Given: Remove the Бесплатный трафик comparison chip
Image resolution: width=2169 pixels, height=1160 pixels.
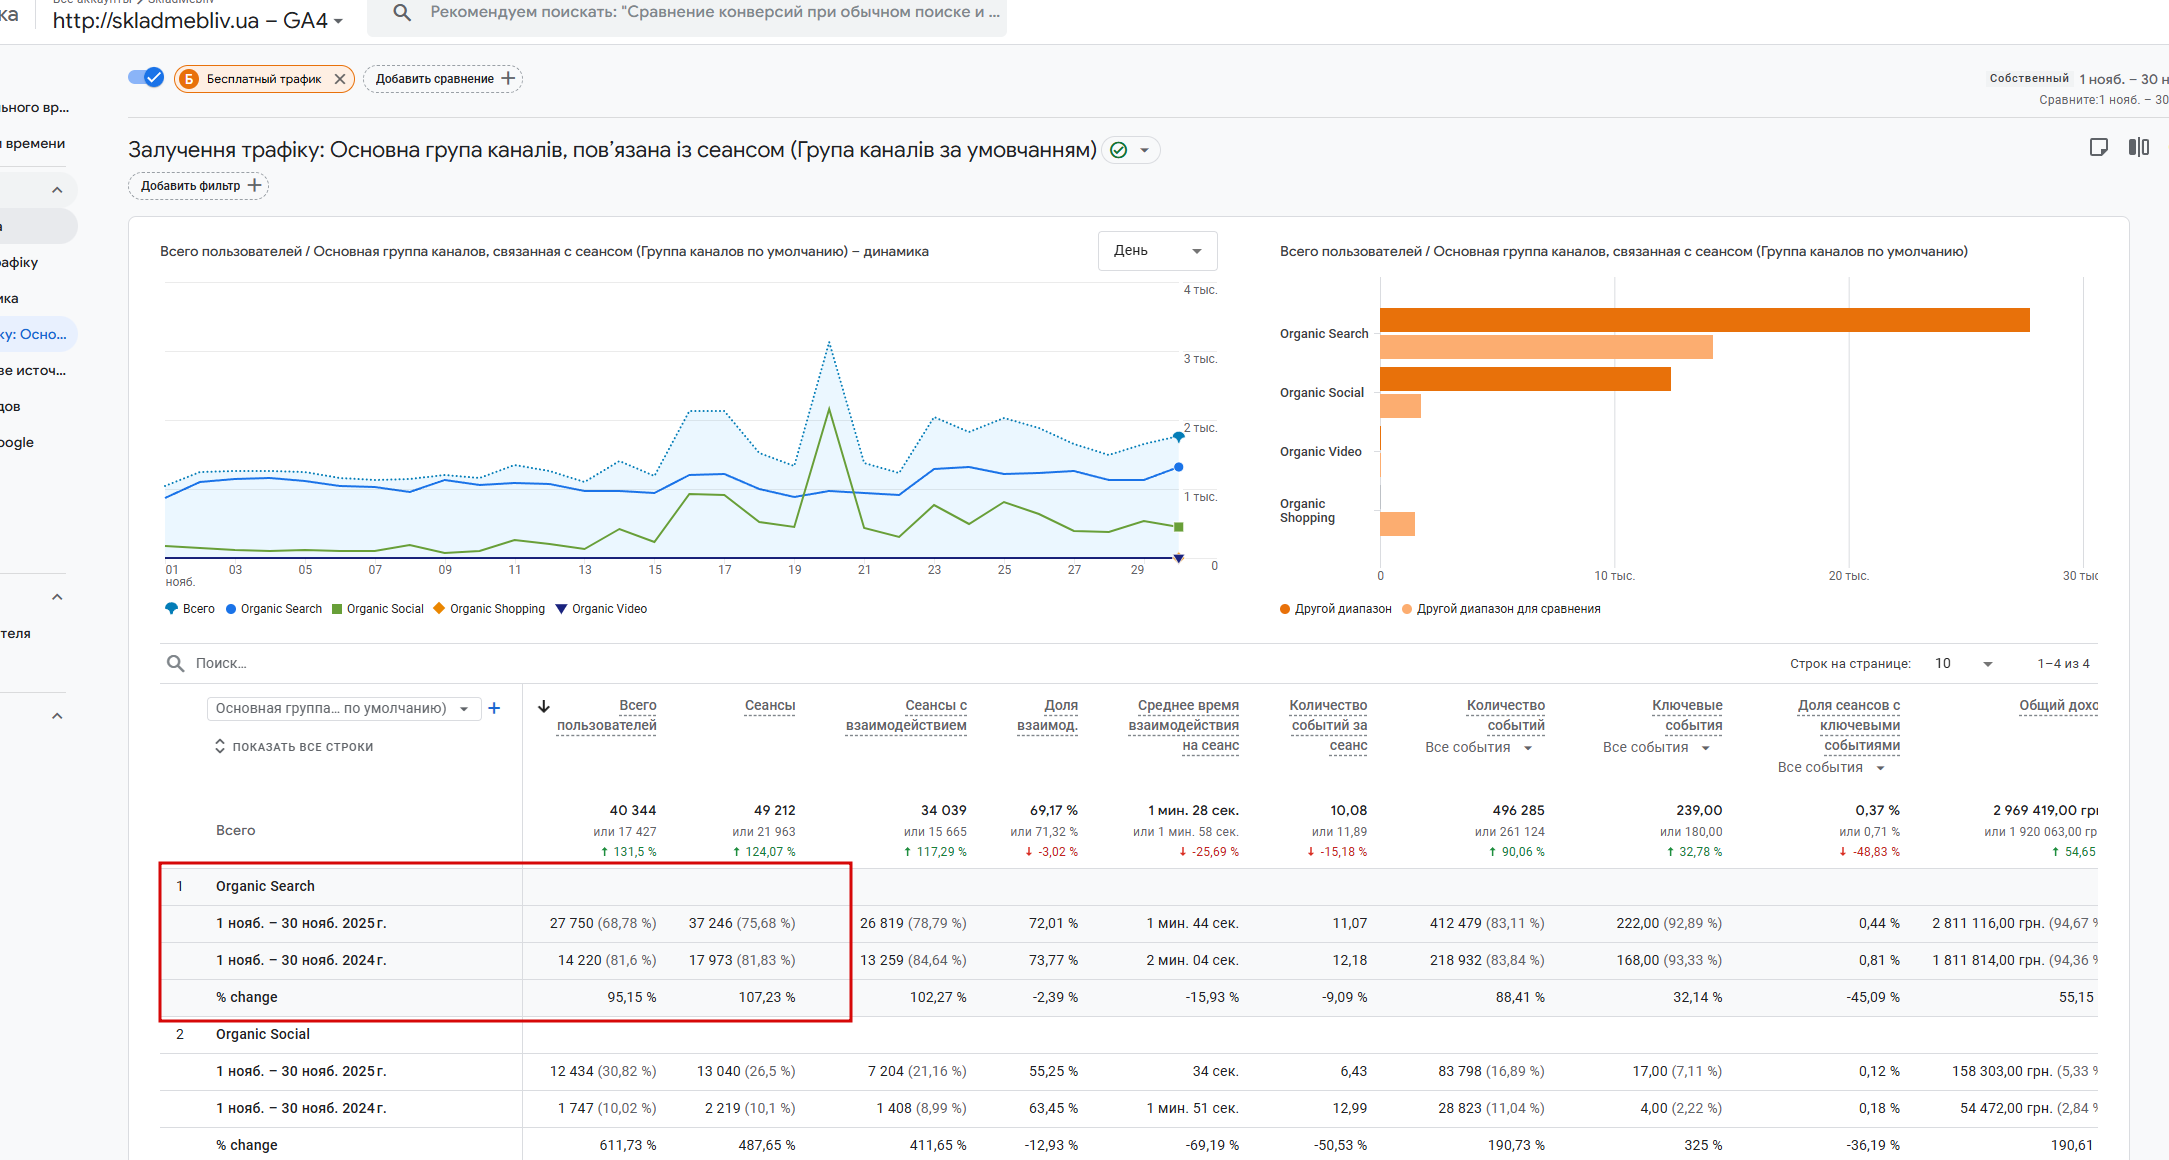Looking at the screenshot, I should click(340, 79).
